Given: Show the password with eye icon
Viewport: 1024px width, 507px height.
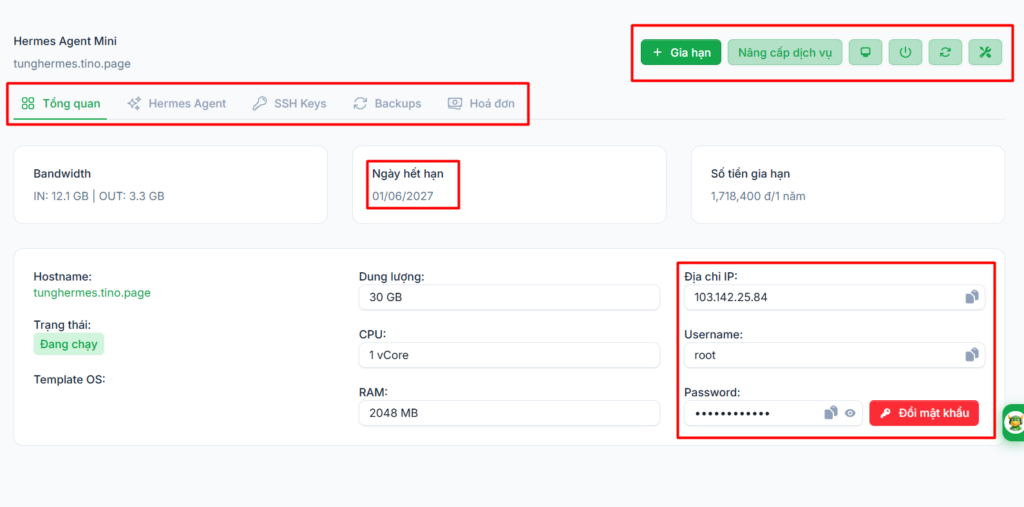Looking at the screenshot, I should click(850, 413).
